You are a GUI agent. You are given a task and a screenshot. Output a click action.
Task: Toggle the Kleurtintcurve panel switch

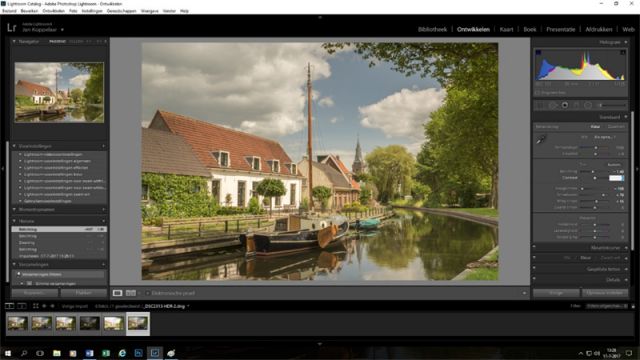[x=534, y=247]
